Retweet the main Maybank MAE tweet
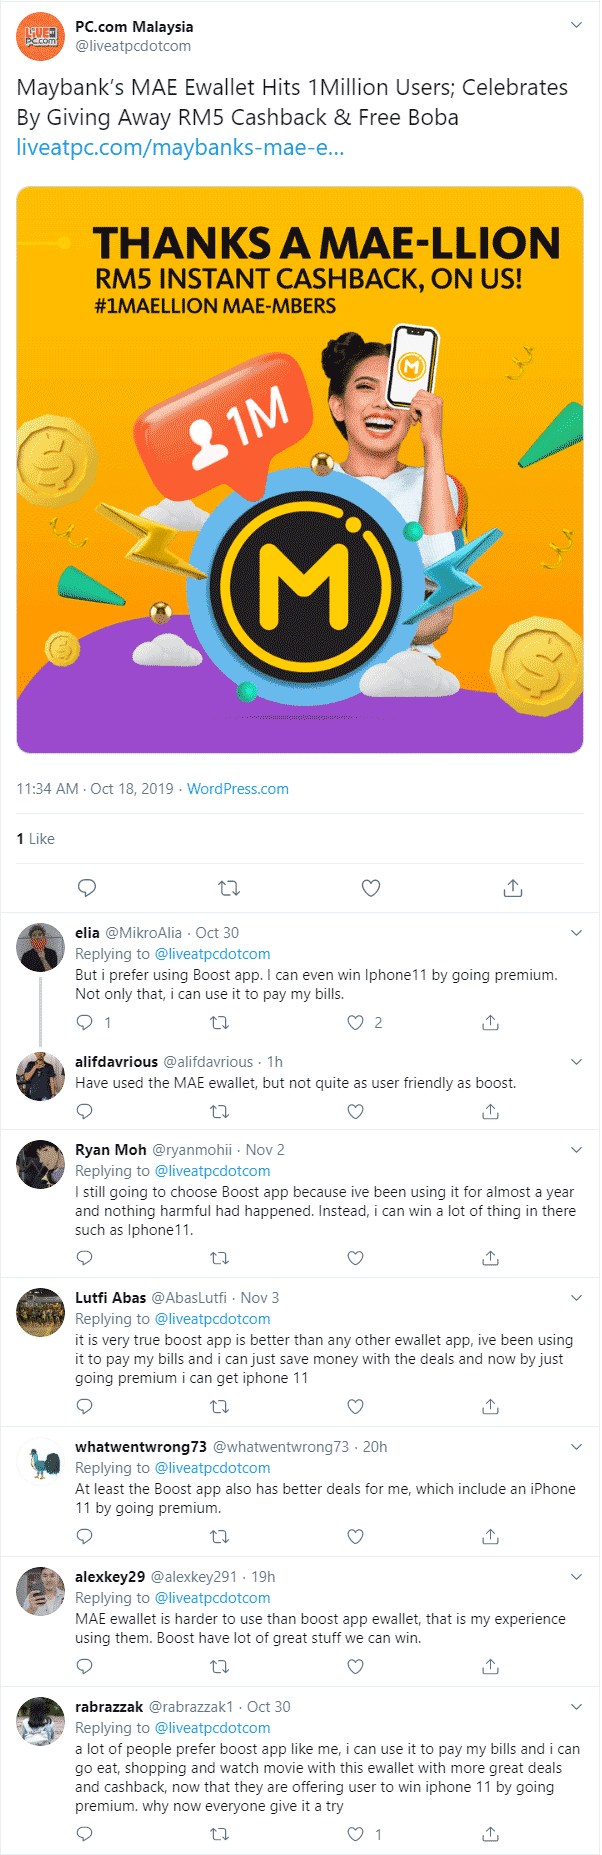This screenshot has height=1855, width=602. pos(229,888)
